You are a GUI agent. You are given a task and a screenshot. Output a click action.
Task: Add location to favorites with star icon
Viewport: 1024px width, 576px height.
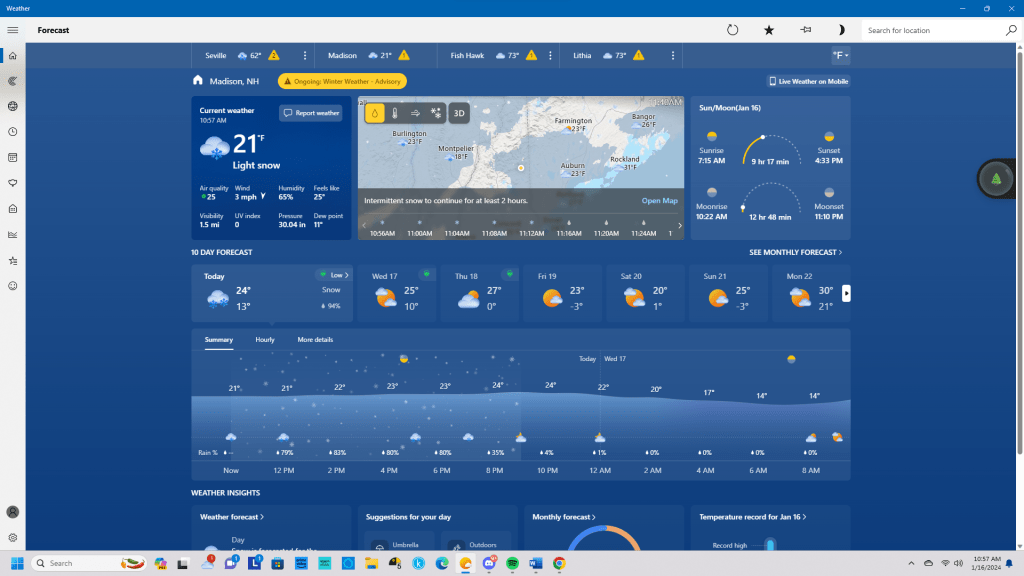[x=769, y=30]
